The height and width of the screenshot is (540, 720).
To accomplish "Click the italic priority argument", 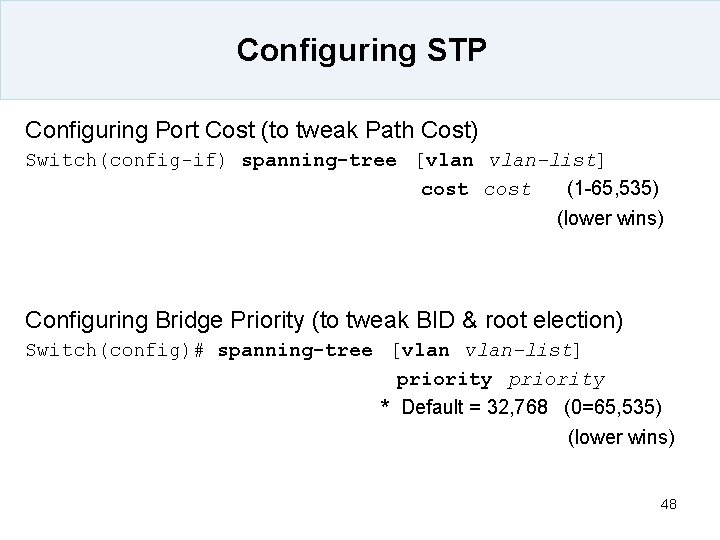I will pyautogui.click(x=557, y=380).
